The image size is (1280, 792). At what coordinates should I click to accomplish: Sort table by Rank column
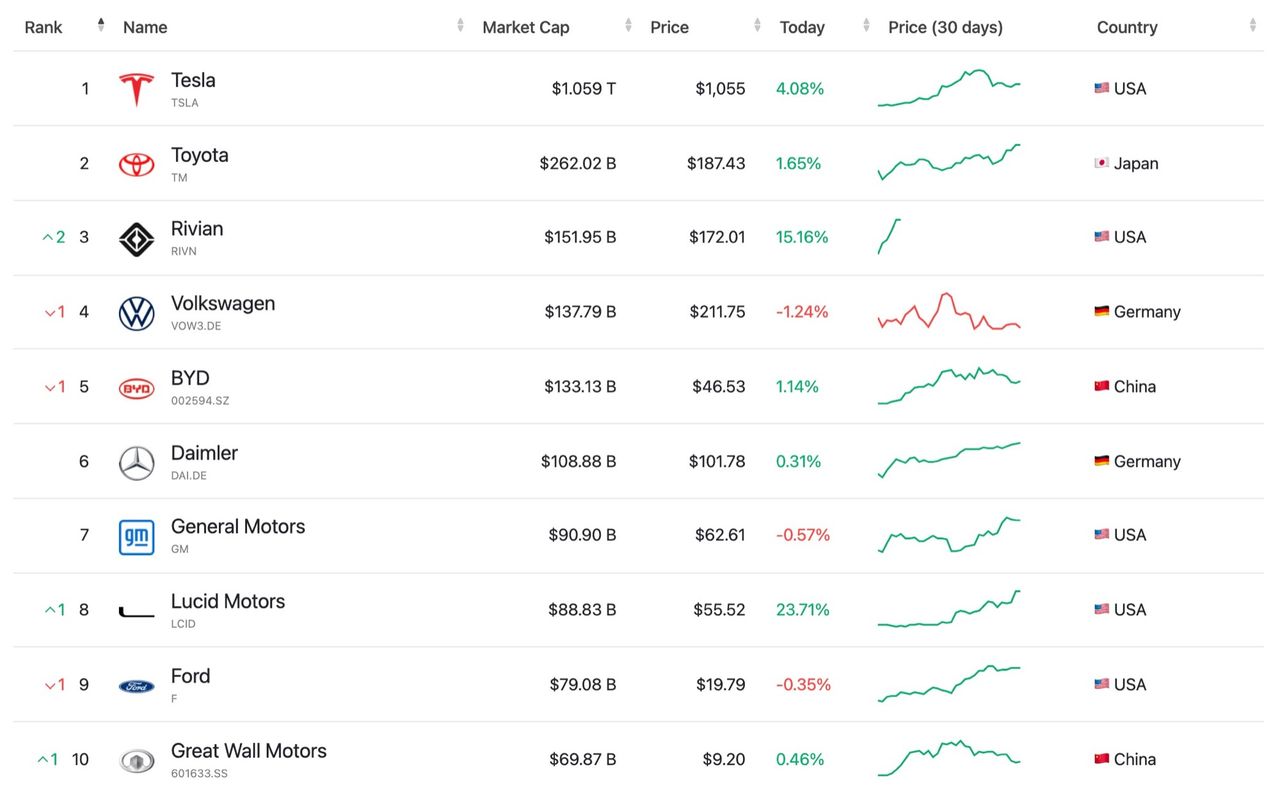pyautogui.click(x=44, y=27)
